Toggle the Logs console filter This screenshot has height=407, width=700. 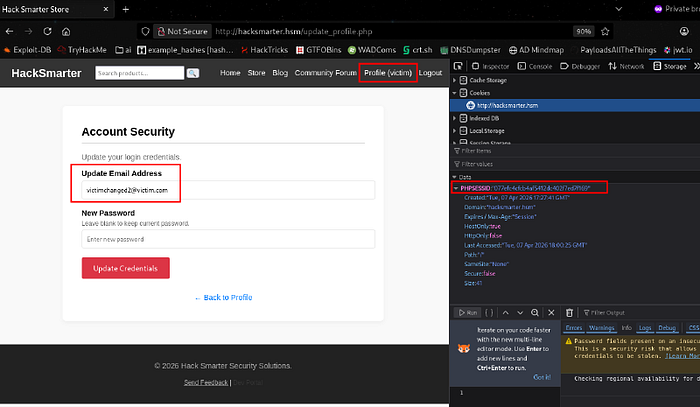click(645, 328)
